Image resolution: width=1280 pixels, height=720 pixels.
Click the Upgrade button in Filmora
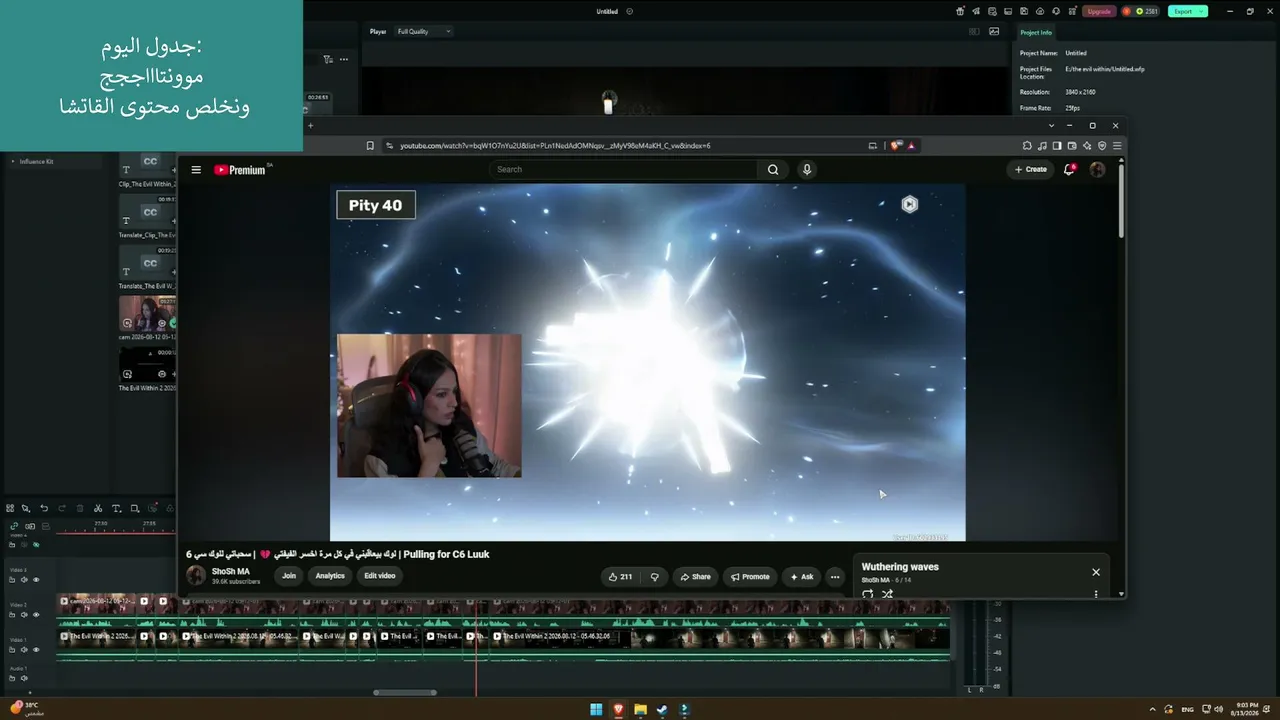coord(1099,11)
